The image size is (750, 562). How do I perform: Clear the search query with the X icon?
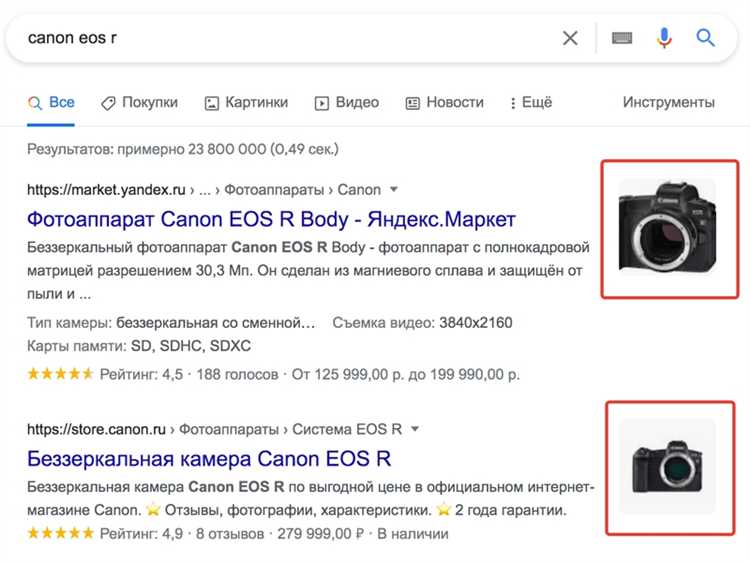click(570, 38)
